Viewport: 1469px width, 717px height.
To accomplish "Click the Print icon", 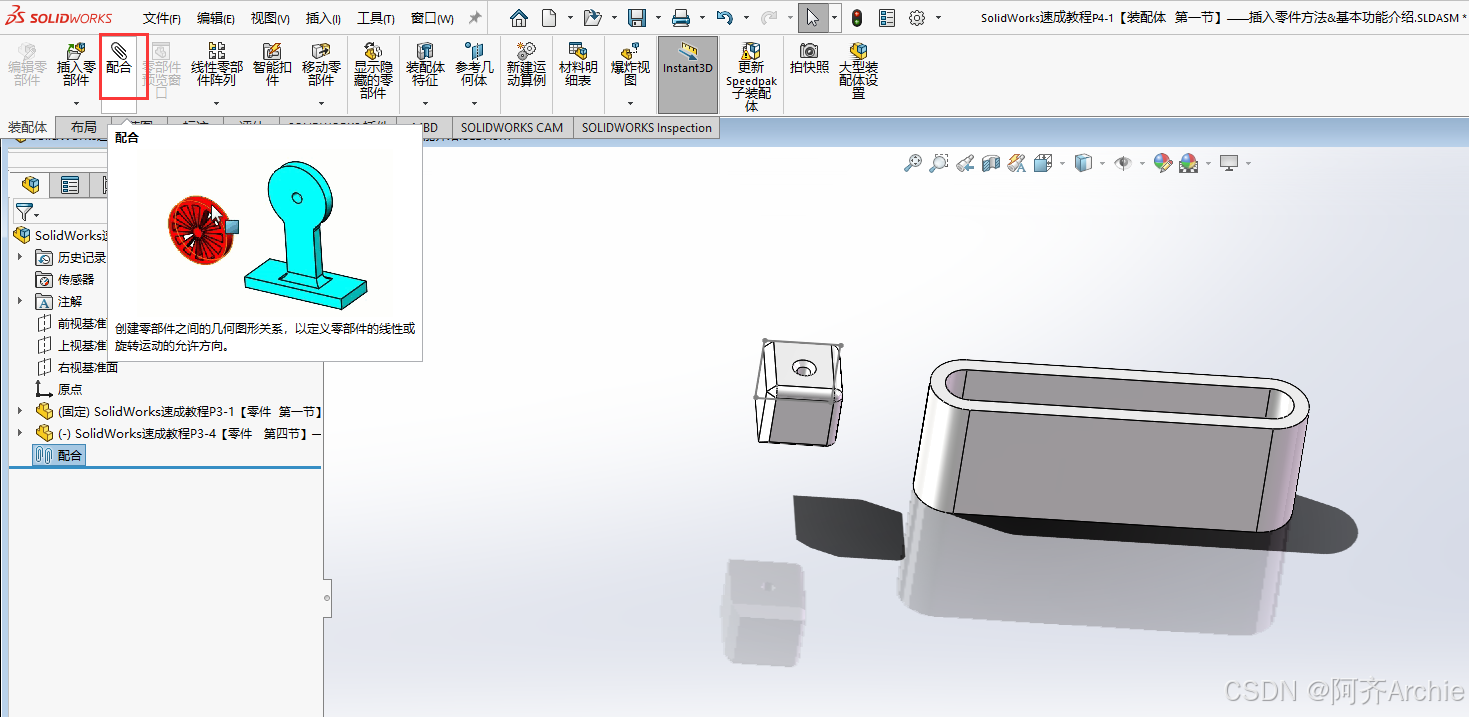I will click(x=681, y=18).
